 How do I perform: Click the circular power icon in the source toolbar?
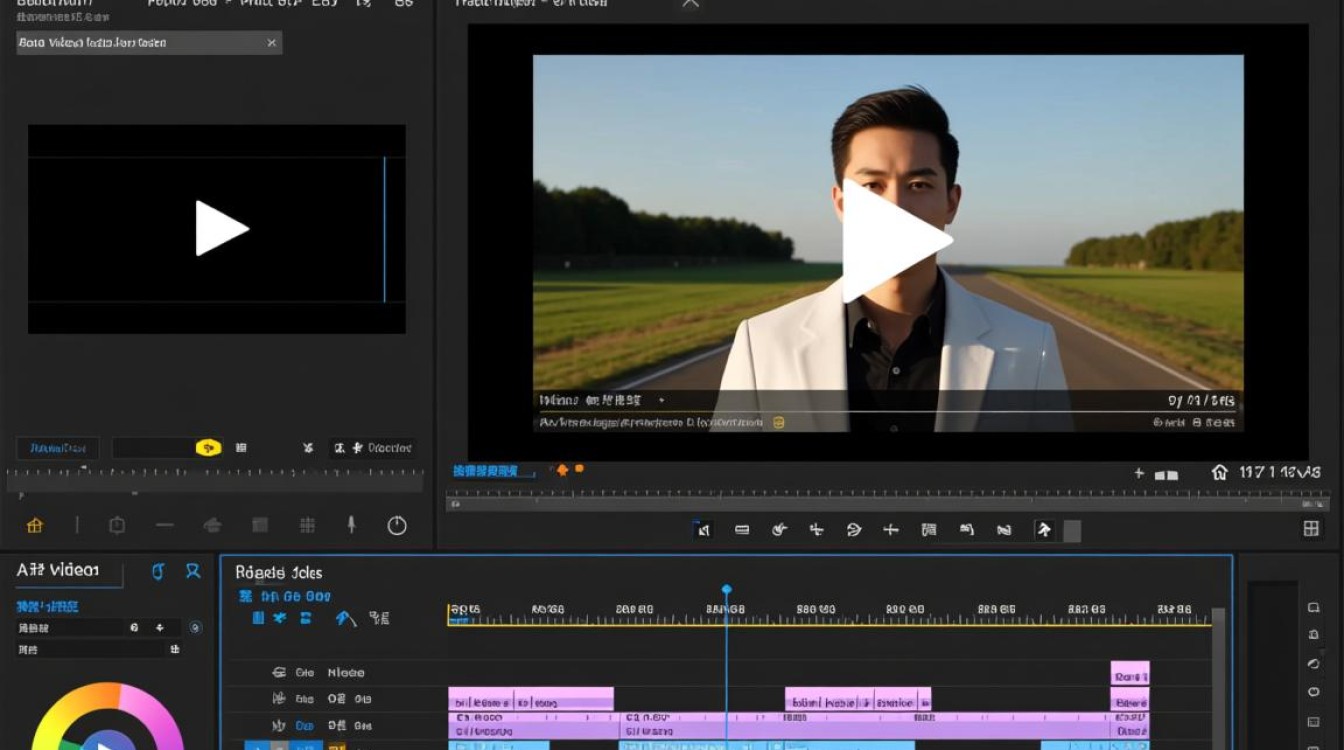pos(397,525)
